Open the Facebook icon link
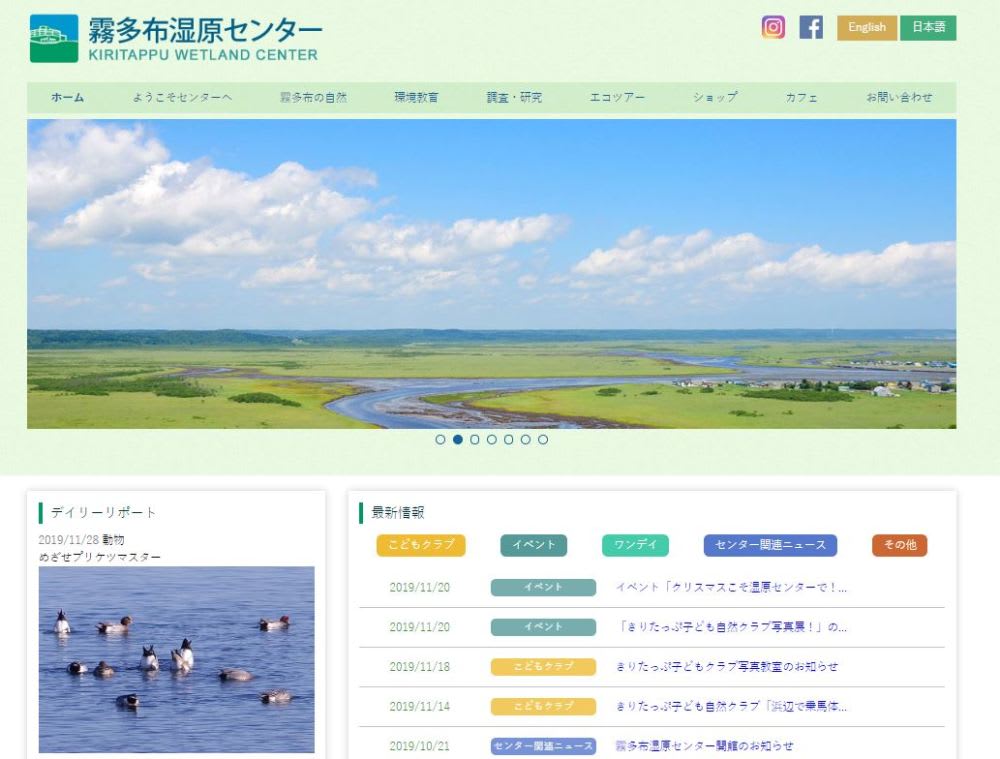The width and height of the screenshot is (1000, 759). coord(811,28)
